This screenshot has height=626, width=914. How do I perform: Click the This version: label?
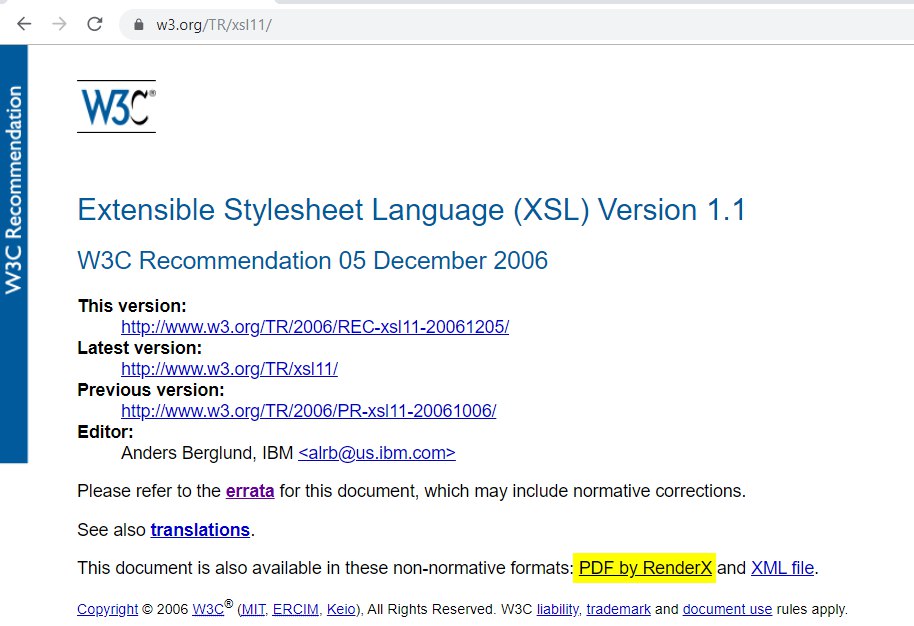coord(132,306)
